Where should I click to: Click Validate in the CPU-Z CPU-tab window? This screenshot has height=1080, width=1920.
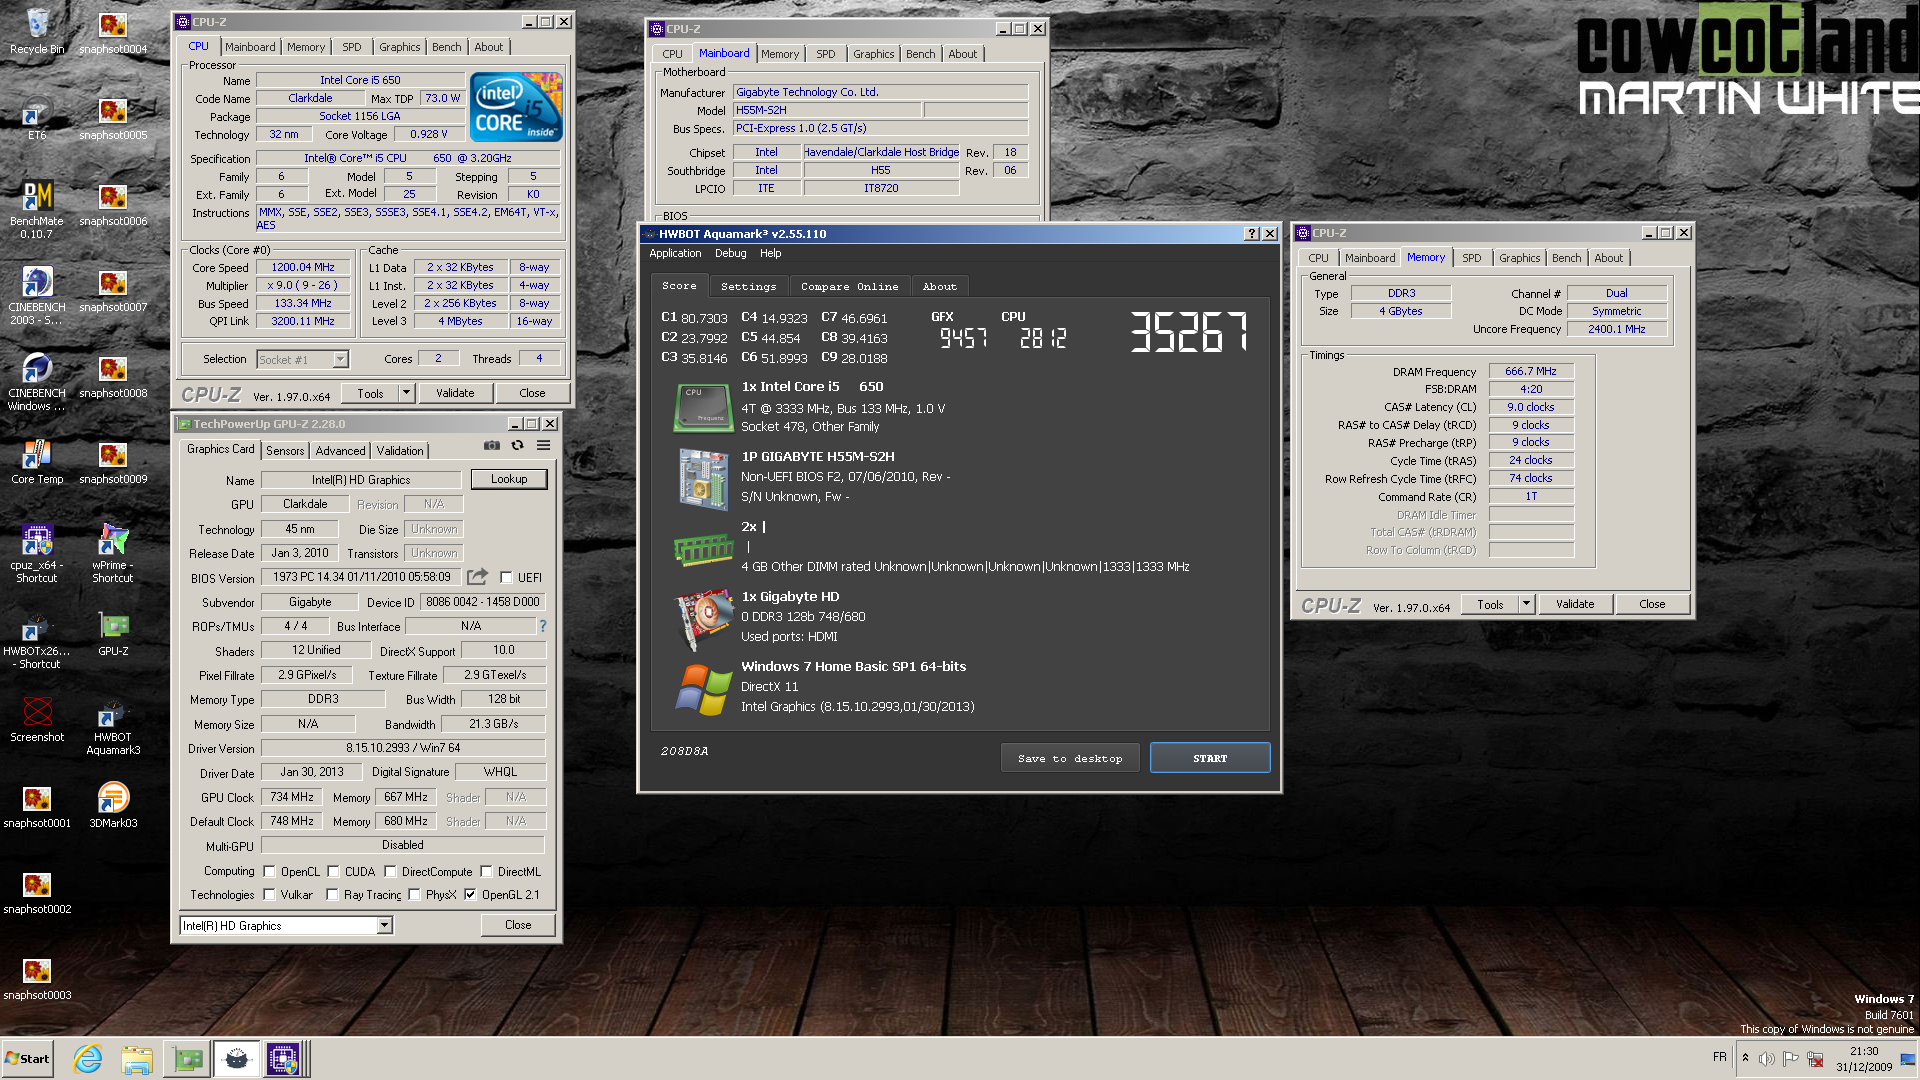[x=455, y=393]
